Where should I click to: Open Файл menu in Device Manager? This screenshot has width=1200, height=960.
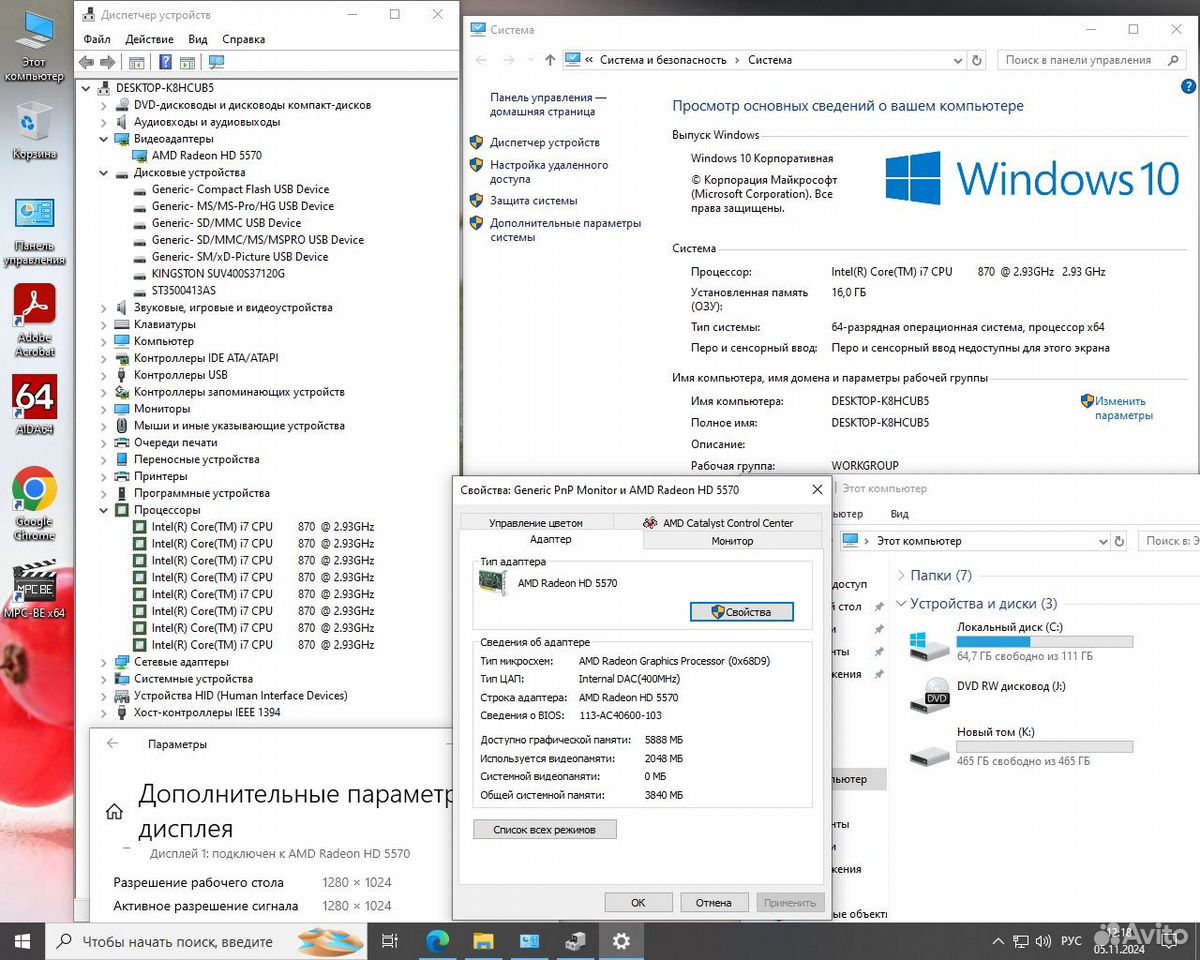click(97, 39)
